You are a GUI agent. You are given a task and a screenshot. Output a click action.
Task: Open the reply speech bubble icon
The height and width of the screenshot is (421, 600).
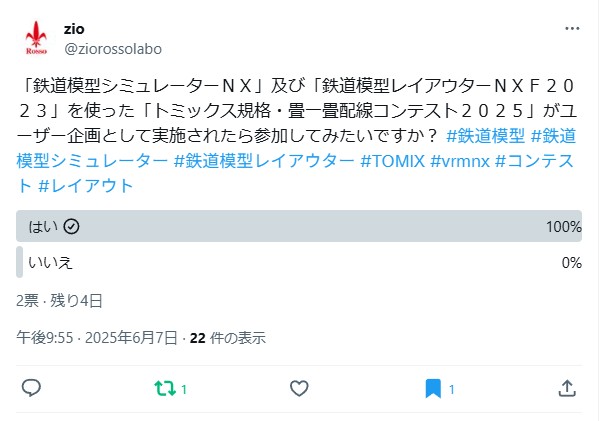31,388
